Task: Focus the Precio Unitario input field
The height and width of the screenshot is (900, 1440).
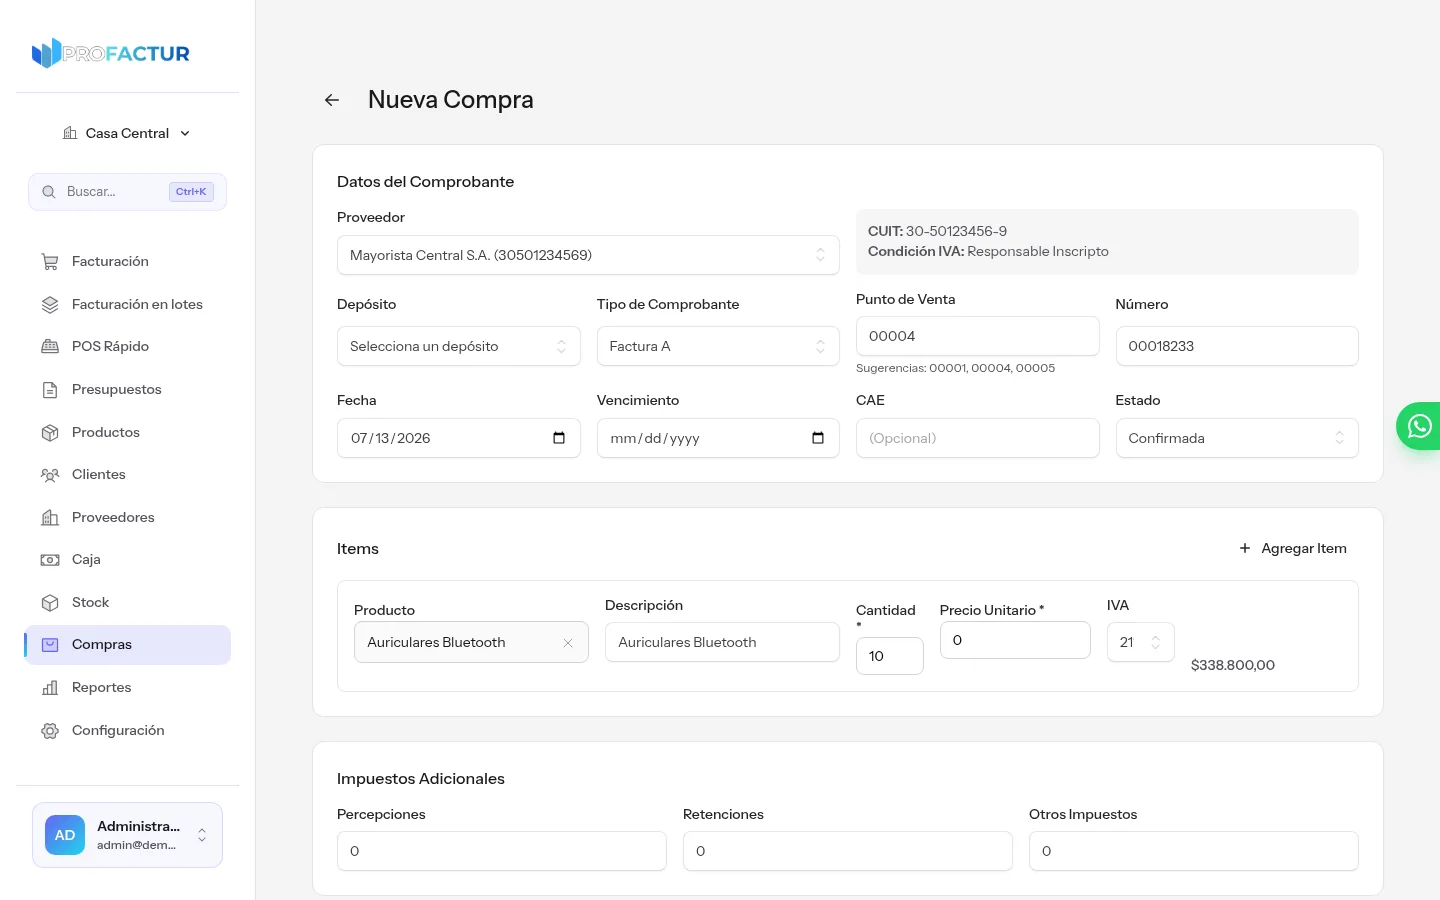Action: click(x=1015, y=640)
